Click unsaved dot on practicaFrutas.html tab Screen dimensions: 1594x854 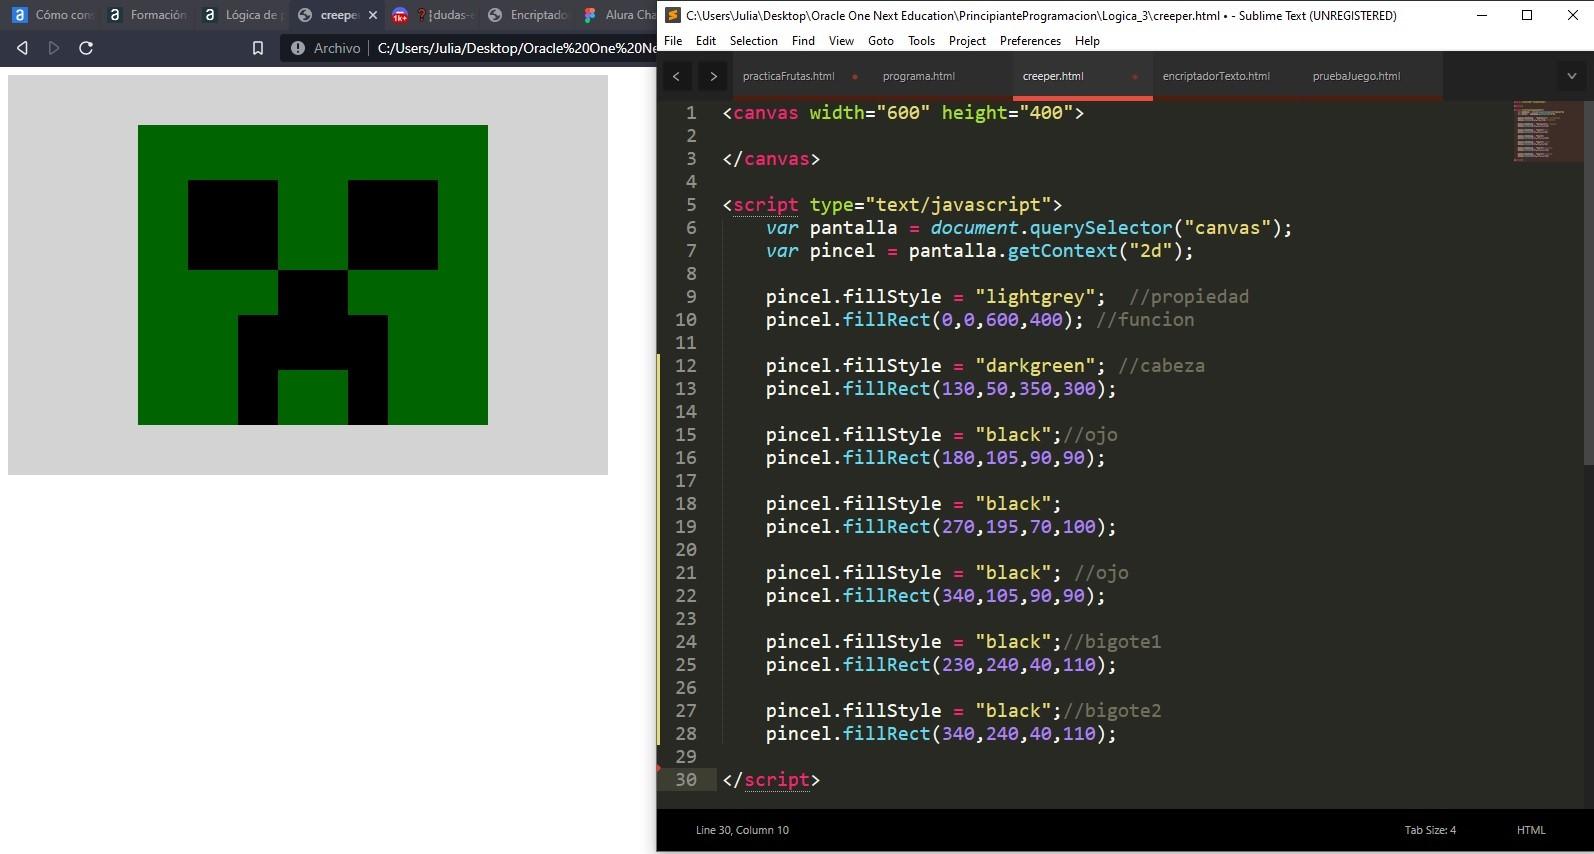click(855, 77)
